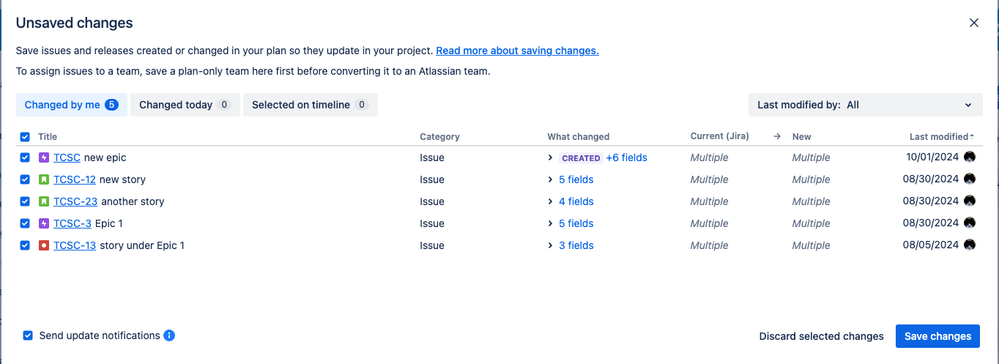Click the purple epic icon beside TCSC-3
Image resolution: width=999 pixels, height=364 pixels.
pyautogui.click(x=44, y=223)
